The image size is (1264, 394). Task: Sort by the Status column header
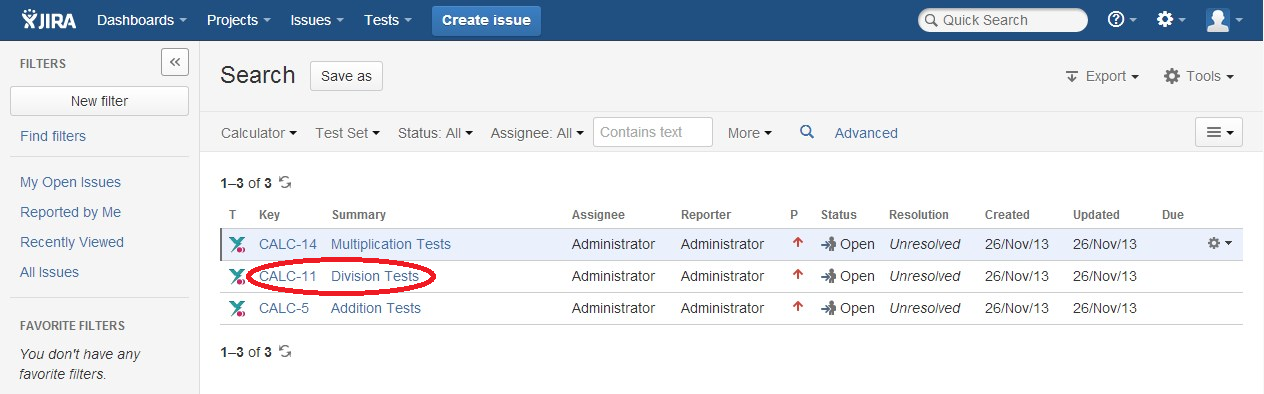tap(839, 215)
